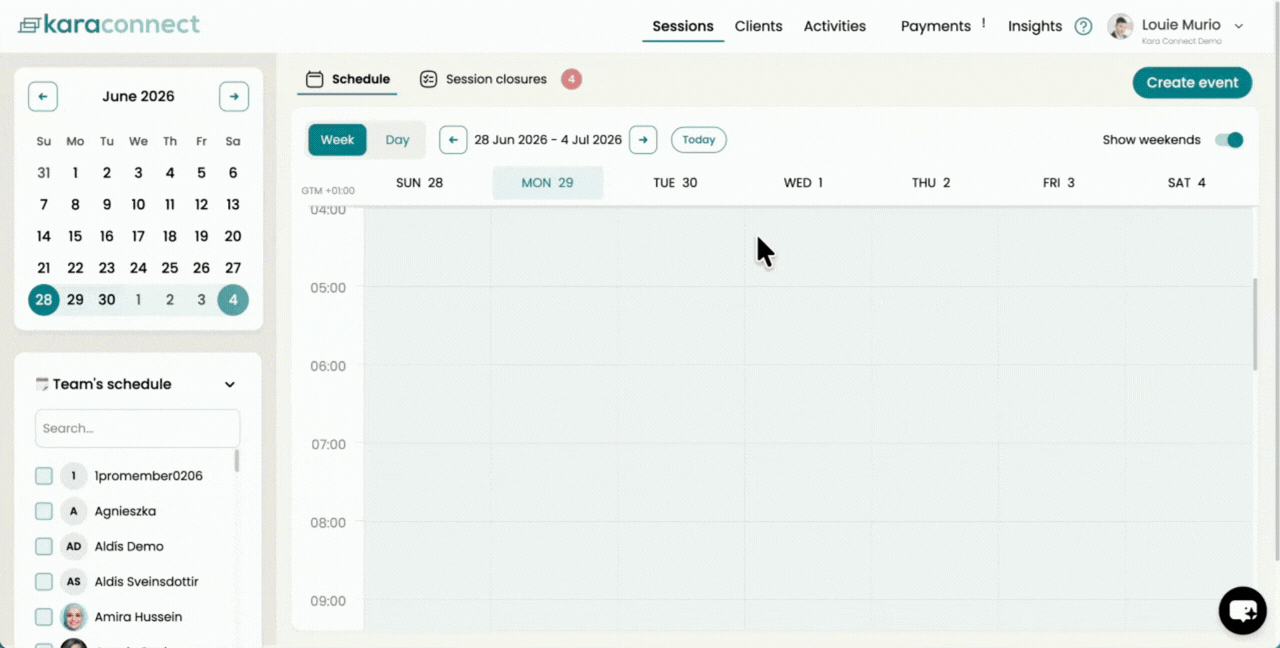Open the Activities tab
This screenshot has height=648, width=1280.
[835, 27]
